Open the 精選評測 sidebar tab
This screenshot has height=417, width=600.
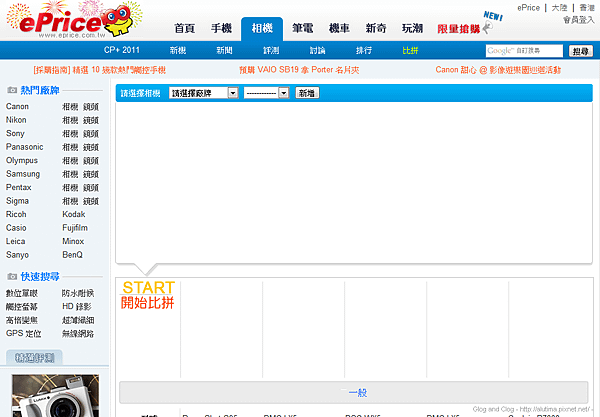[34, 358]
